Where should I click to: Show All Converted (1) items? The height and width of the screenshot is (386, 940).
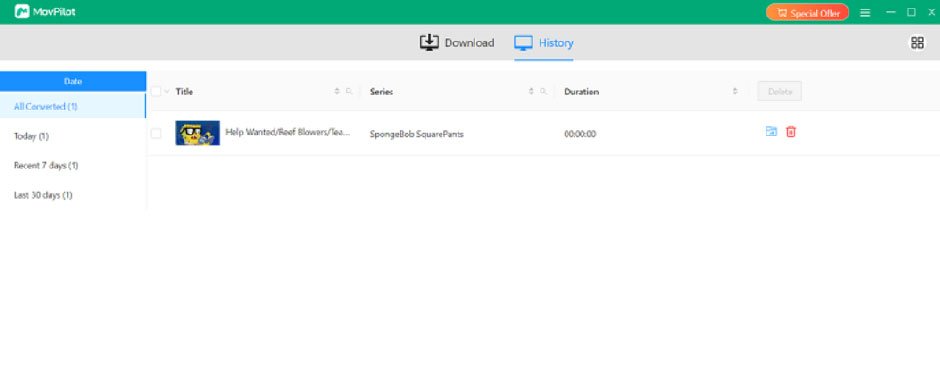(73, 106)
